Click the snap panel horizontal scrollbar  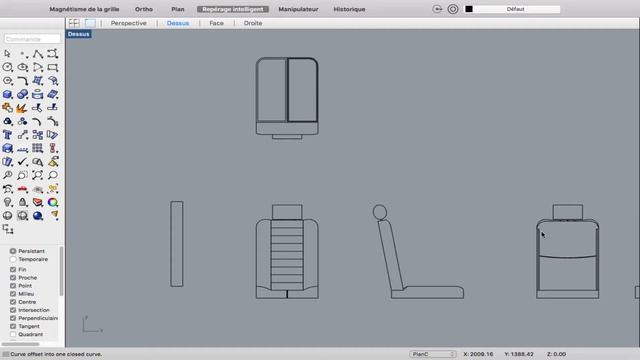click(x=20, y=344)
